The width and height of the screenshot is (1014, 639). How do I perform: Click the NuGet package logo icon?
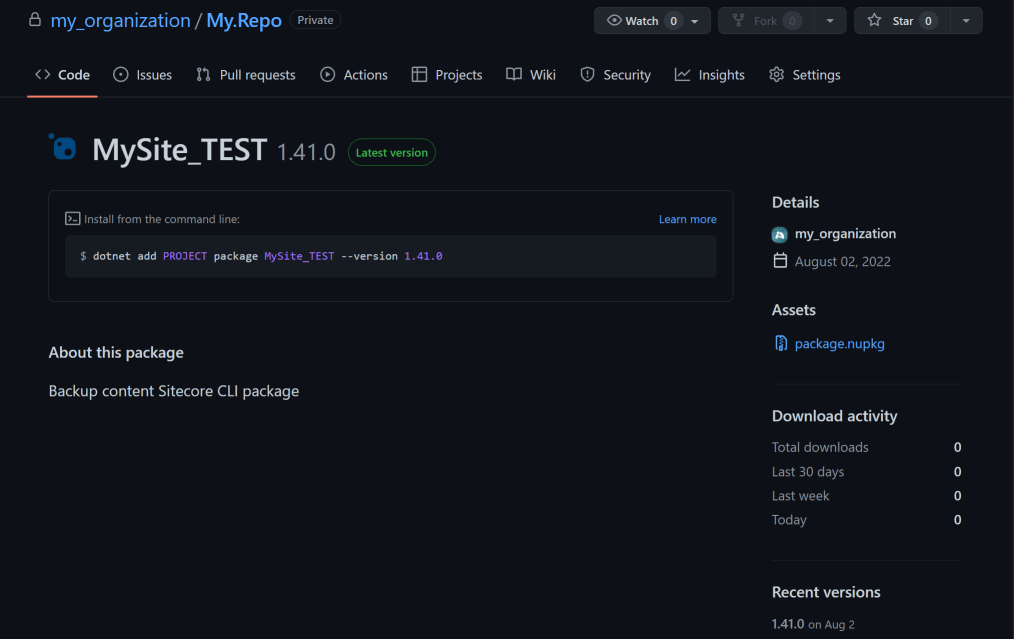[63, 147]
